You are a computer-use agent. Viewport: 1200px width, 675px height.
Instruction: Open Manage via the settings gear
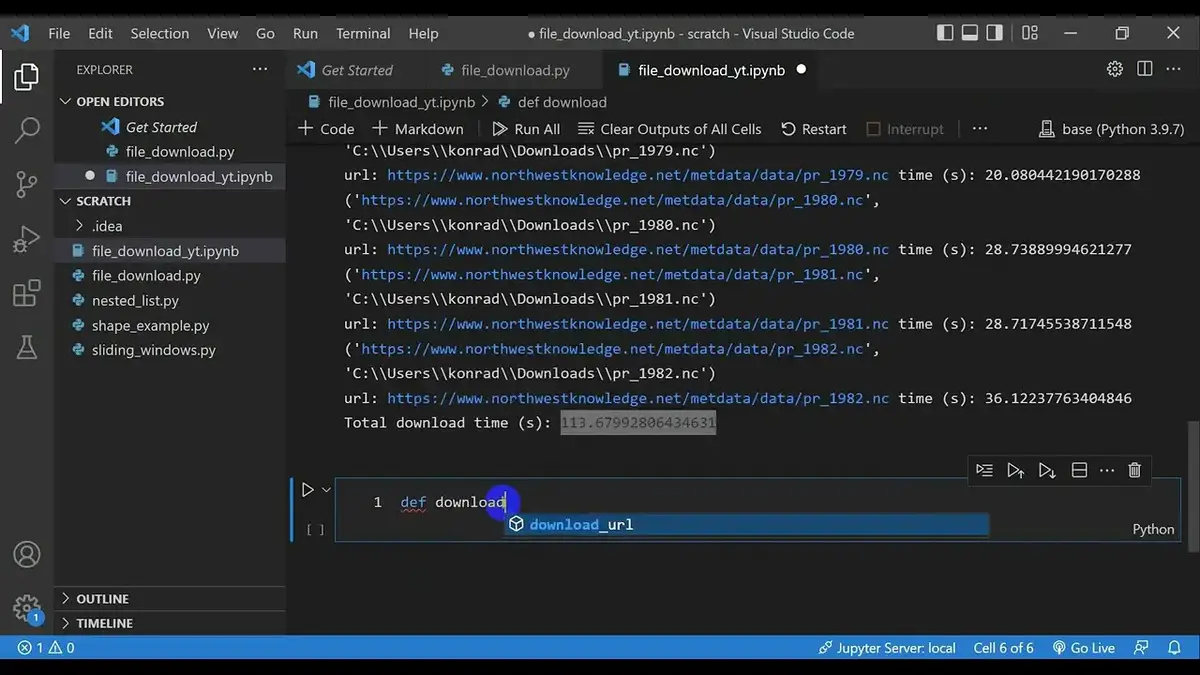click(26, 608)
